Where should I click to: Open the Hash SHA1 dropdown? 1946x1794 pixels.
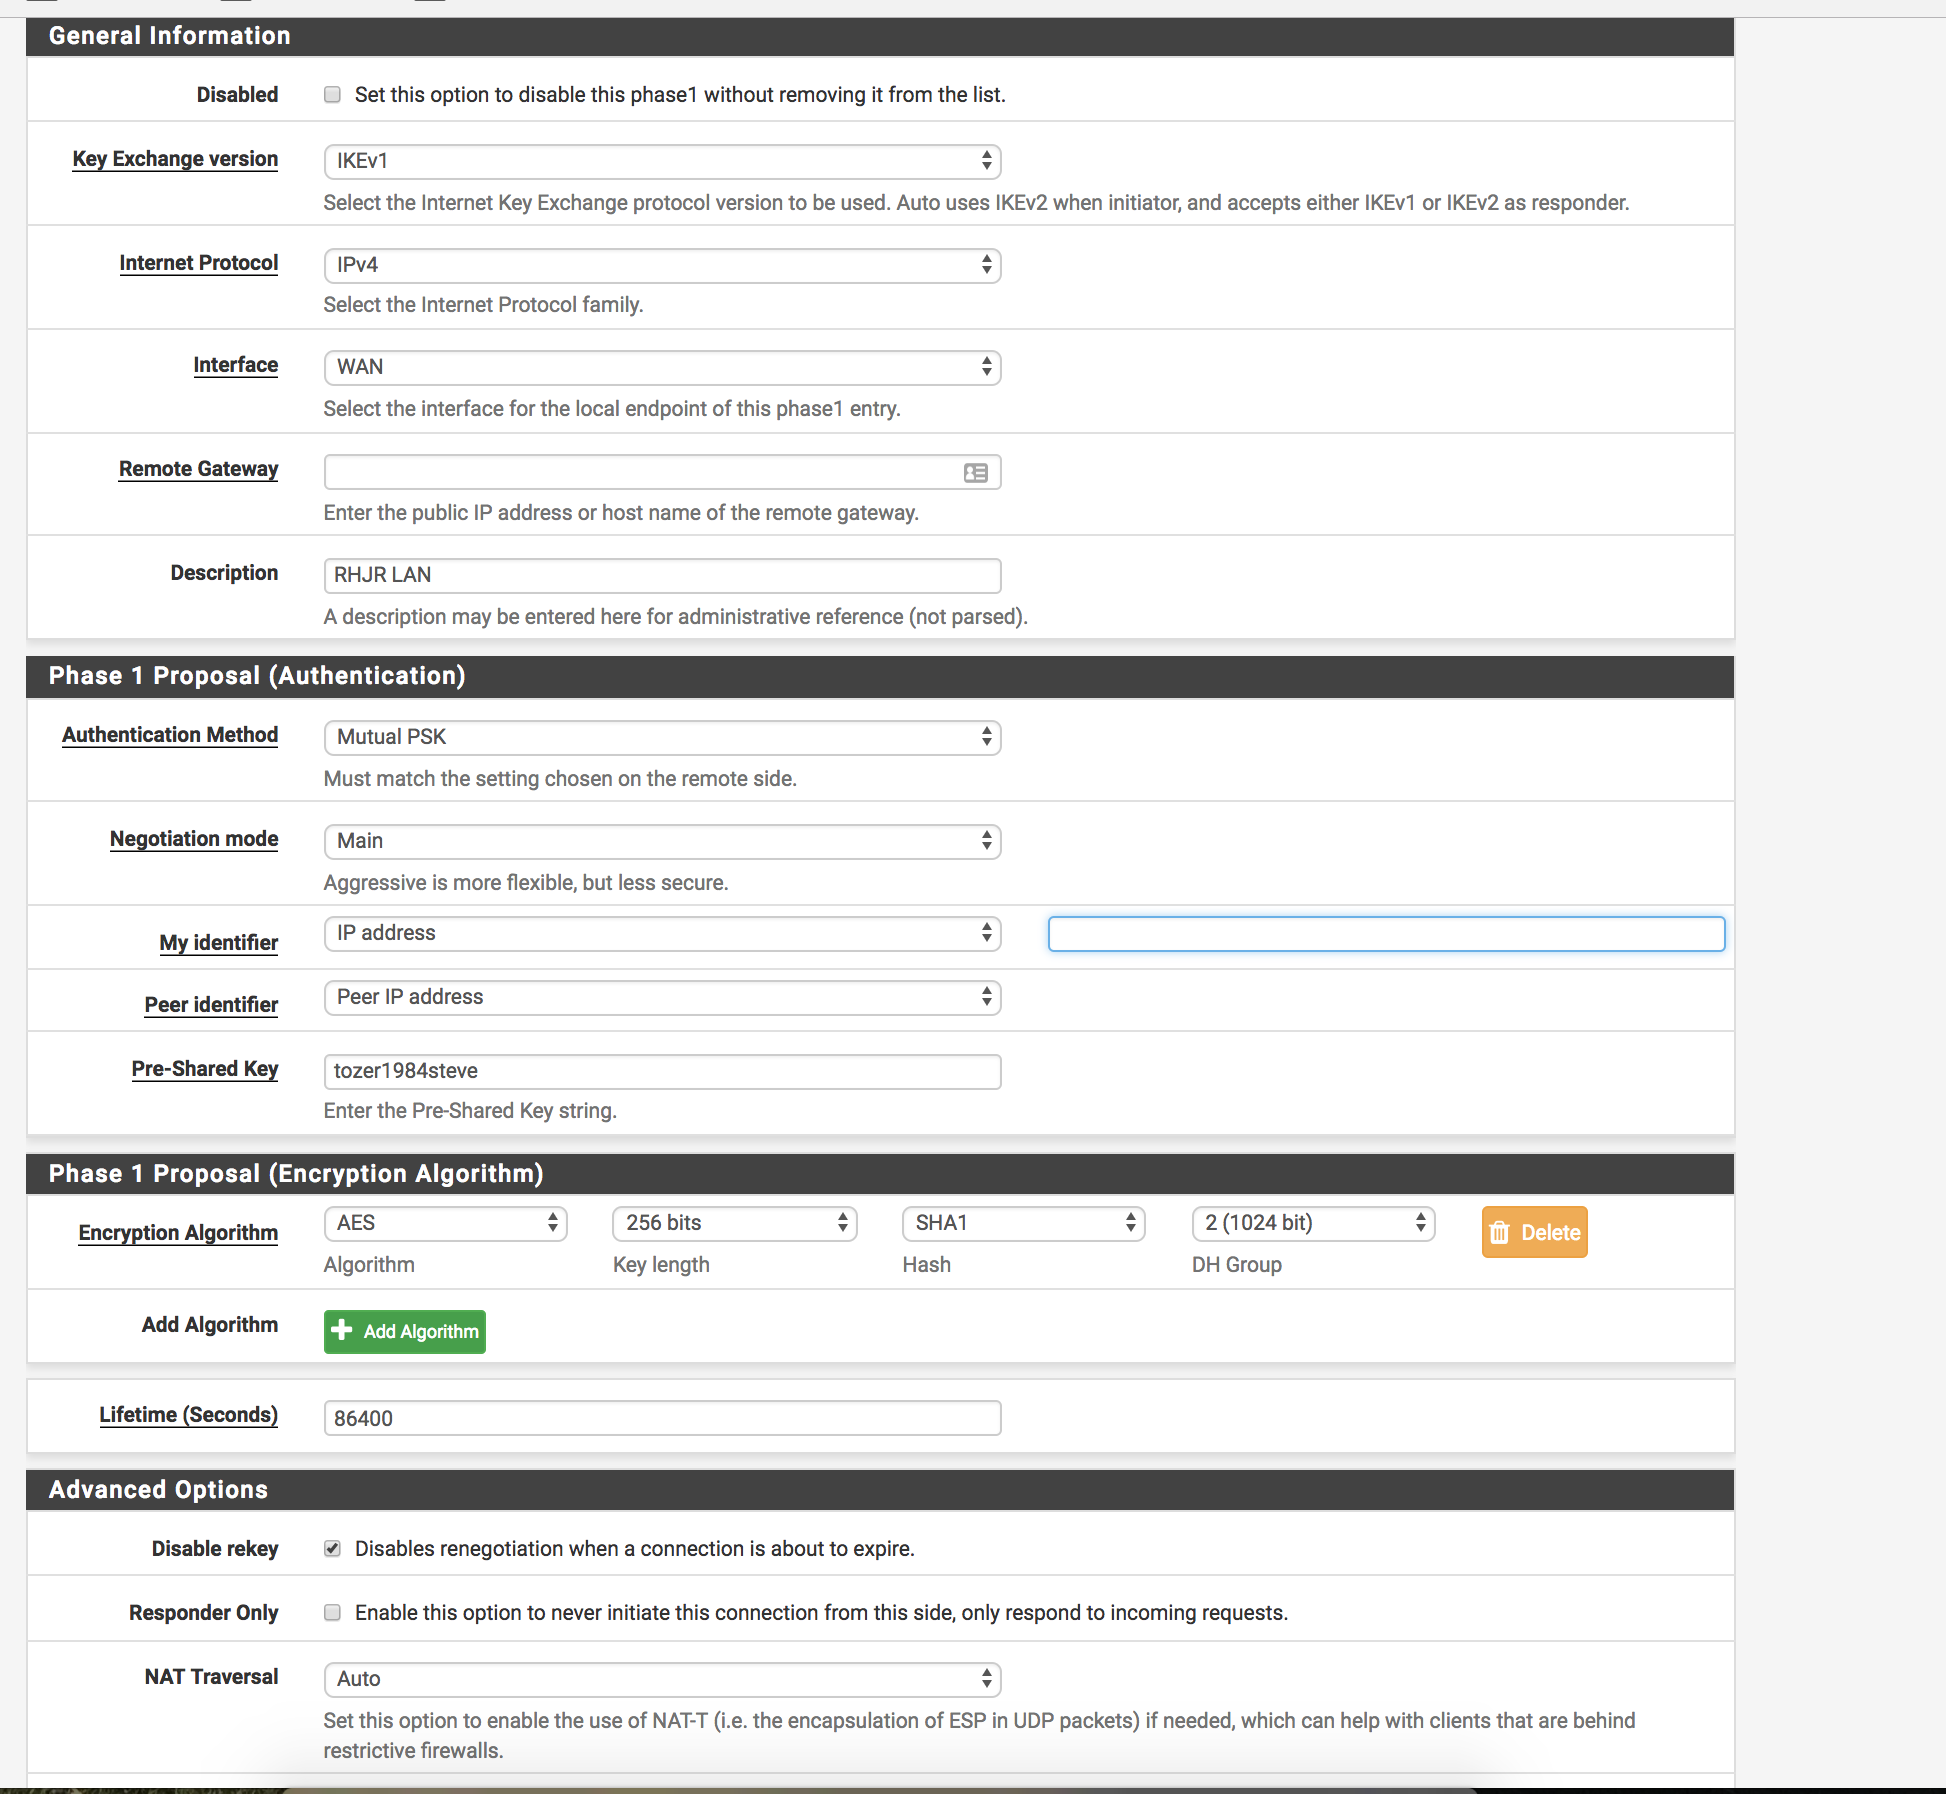coord(1024,1223)
